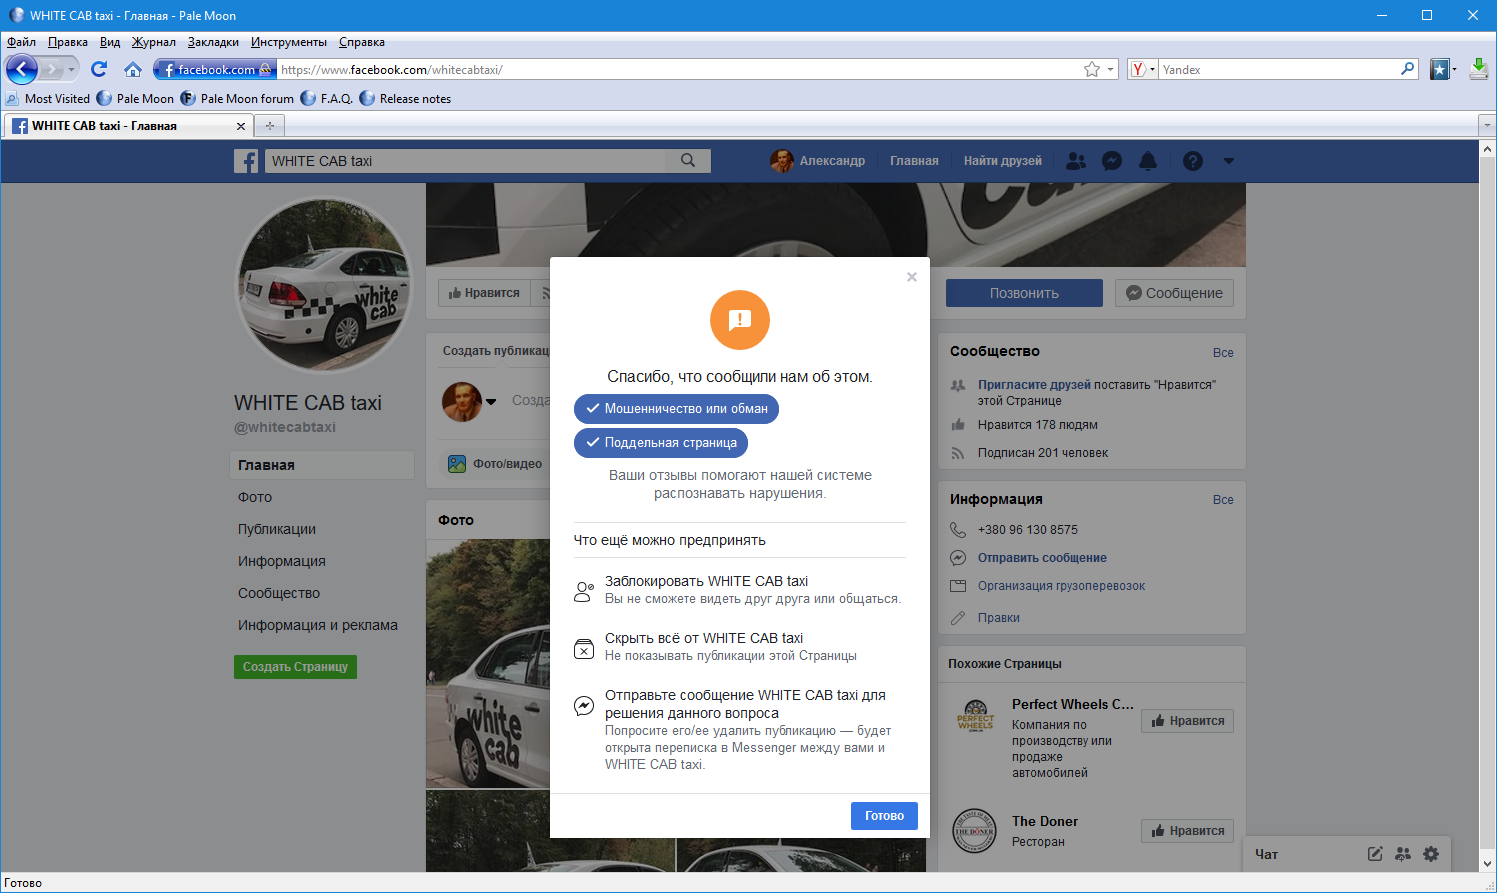Screen dimensions: 1497x893
Task: Open notifications bell in Facebook header
Action: point(1148,161)
